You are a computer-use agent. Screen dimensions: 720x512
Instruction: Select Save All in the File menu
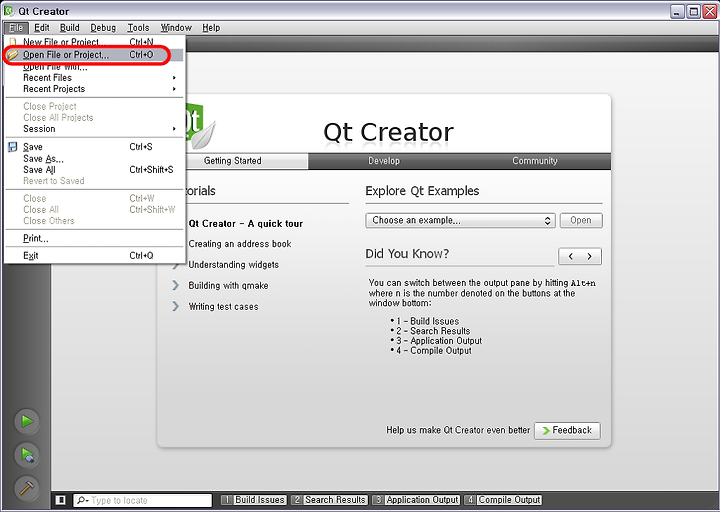click(x=95, y=169)
